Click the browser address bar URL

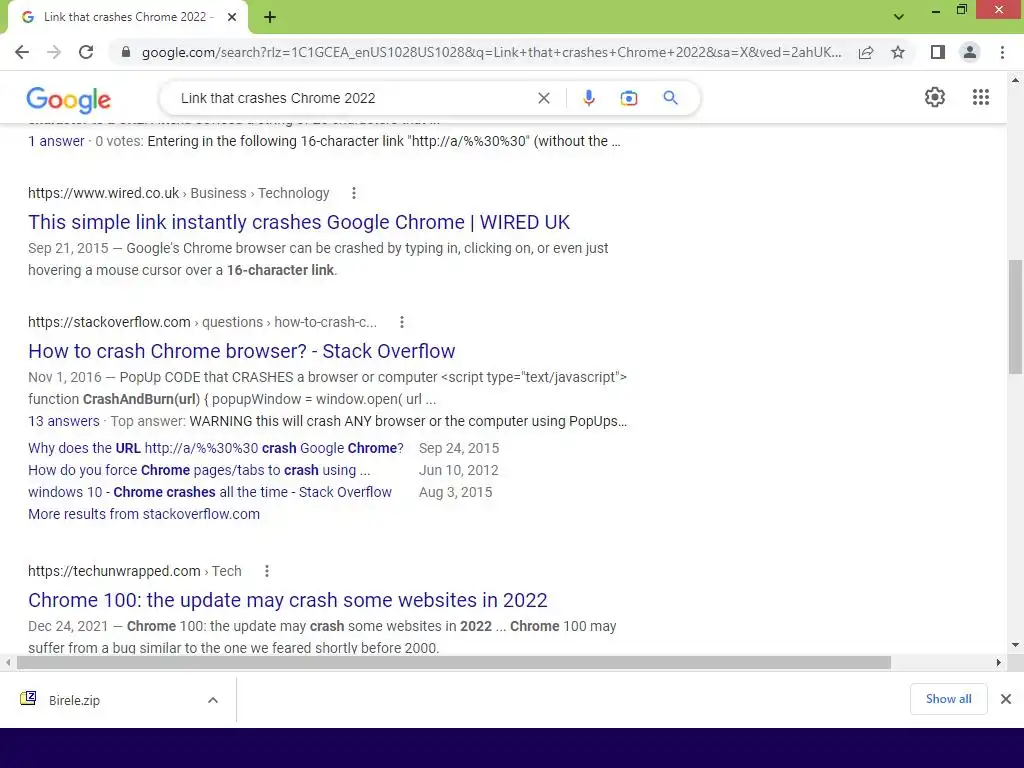pyautogui.click(x=491, y=52)
